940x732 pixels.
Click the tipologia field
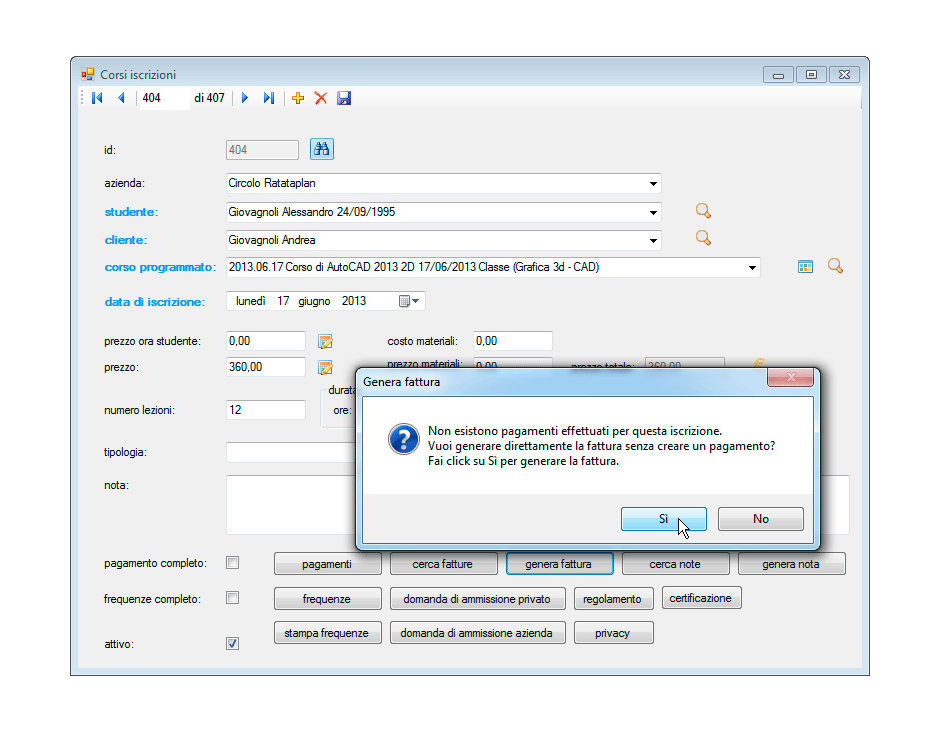(x=291, y=452)
